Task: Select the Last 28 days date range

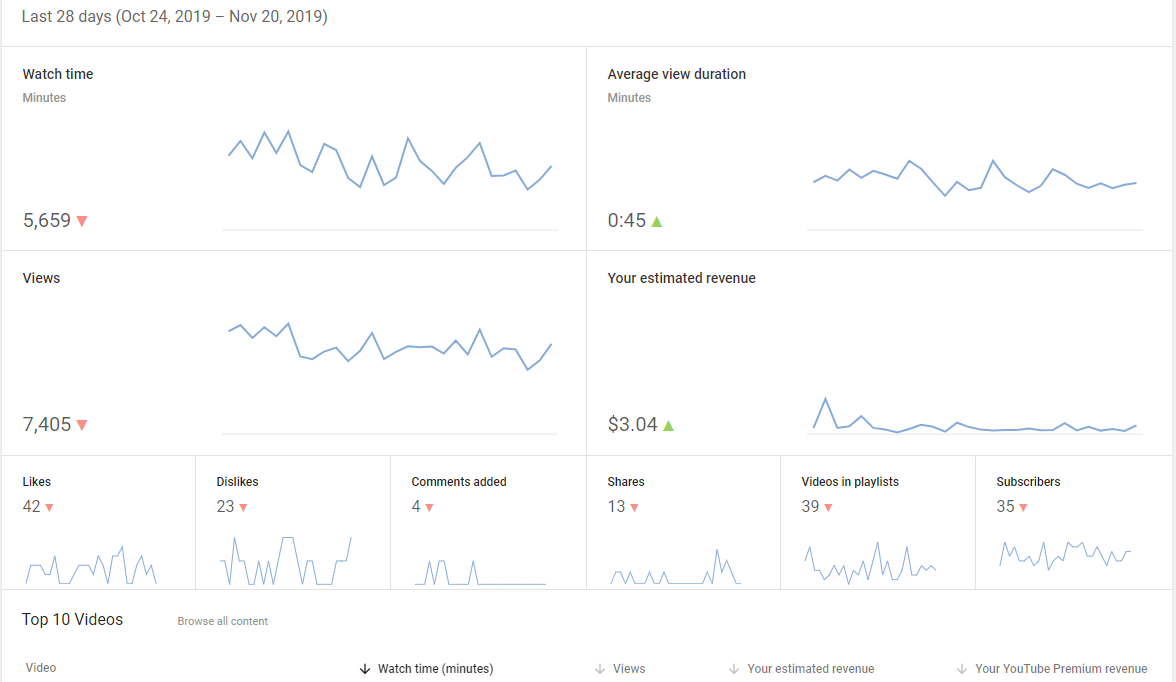Action: coord(175,17)
